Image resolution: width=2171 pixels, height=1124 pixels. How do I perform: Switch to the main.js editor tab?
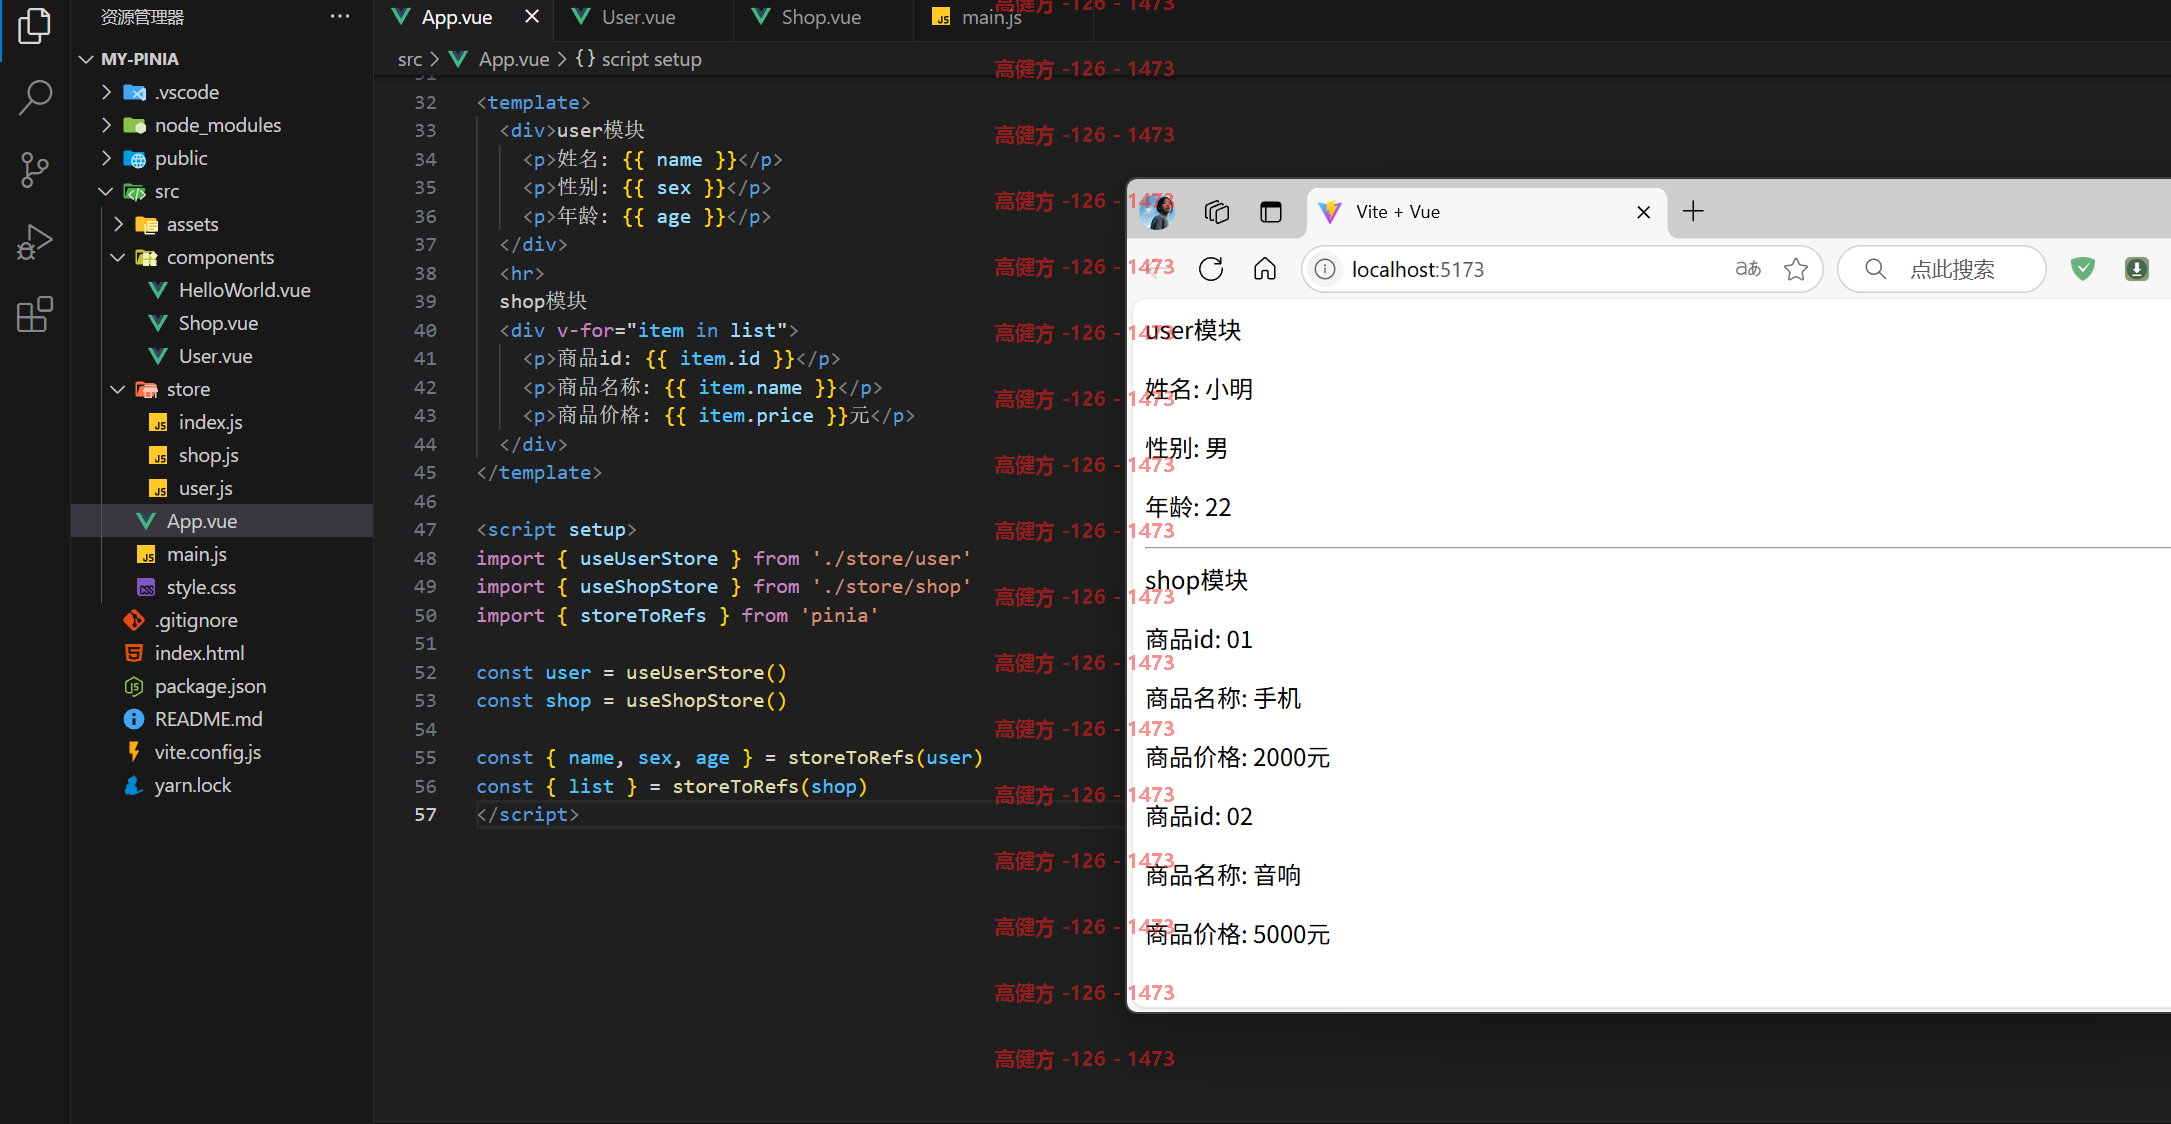pos(990,17)
